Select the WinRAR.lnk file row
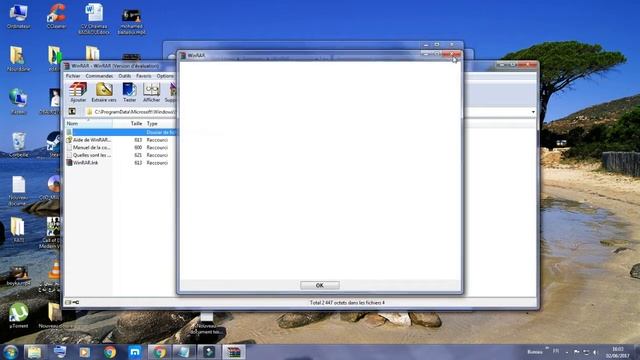Viewport: 640px width, 360px height. [x=121, y=163]
